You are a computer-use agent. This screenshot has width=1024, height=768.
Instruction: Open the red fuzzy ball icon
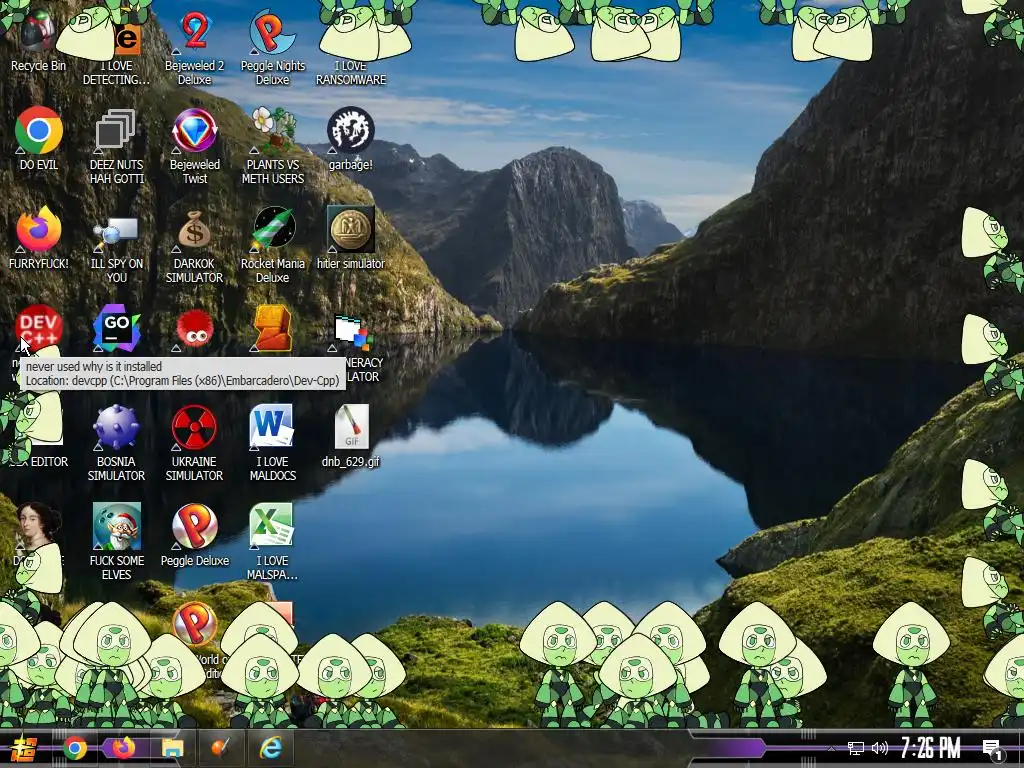195,329
